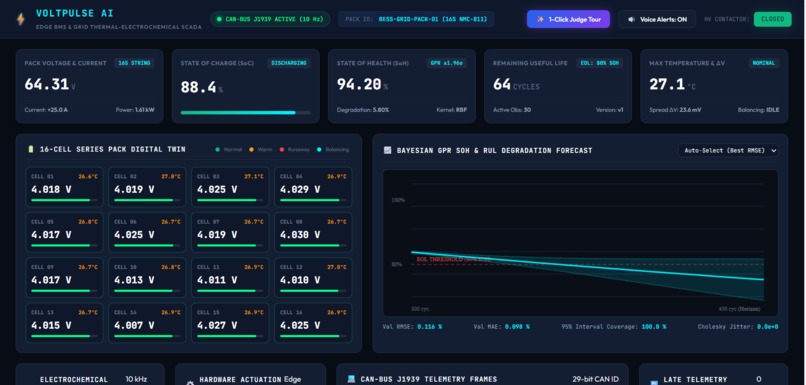Click the red Runaway legend dot
Screen dimensions: 806x385
click(282, 150)
